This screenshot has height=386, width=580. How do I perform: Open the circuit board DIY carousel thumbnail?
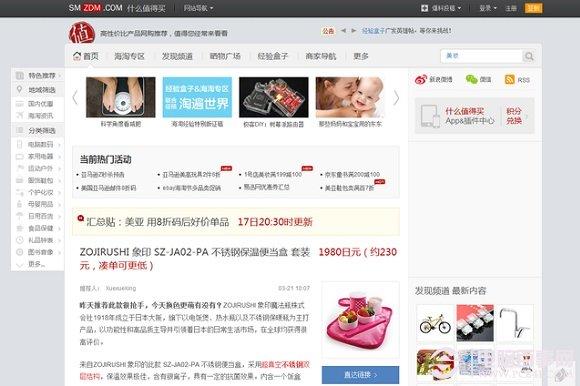274,97
